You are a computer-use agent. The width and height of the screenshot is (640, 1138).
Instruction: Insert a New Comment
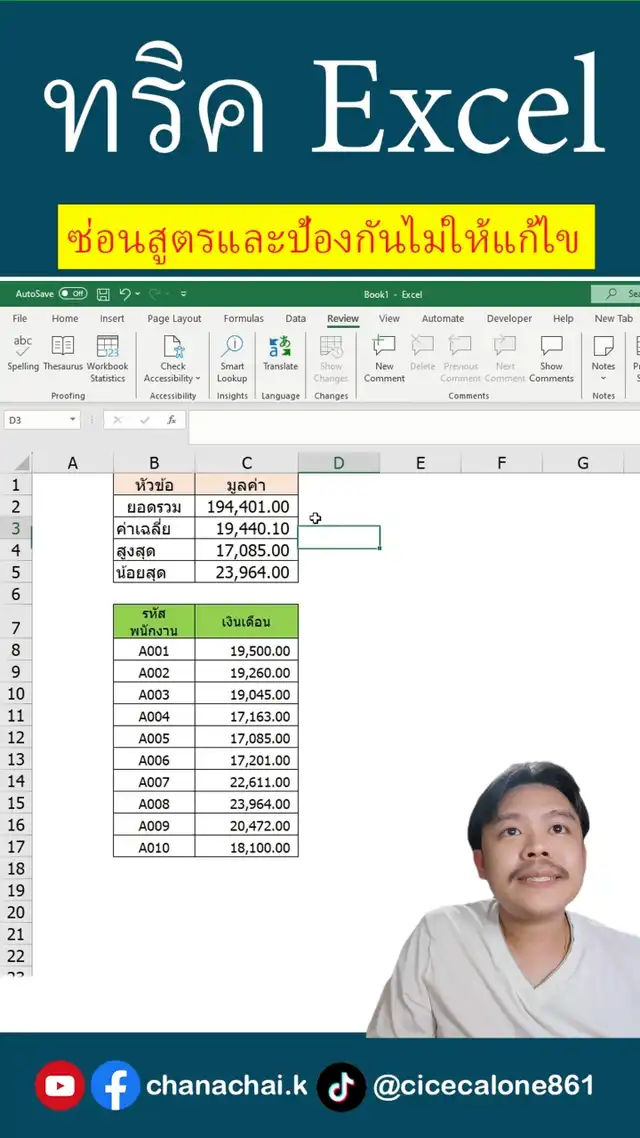384,346
